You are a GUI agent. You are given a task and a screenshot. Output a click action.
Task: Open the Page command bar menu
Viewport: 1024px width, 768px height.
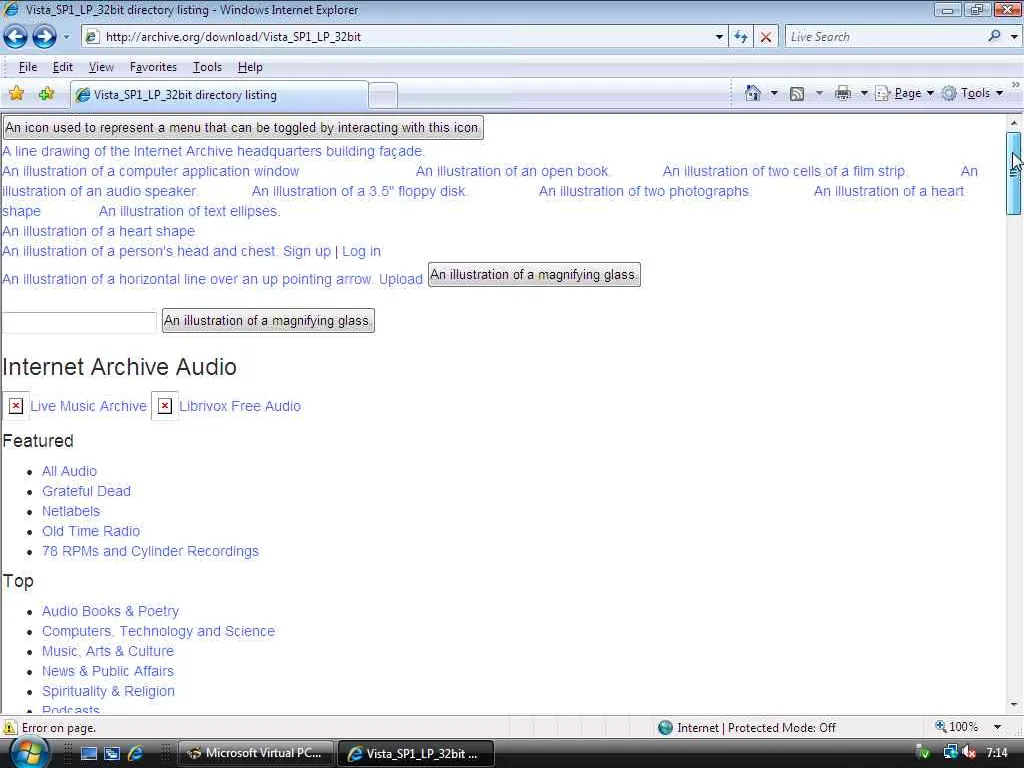click(x=904, y=93)
